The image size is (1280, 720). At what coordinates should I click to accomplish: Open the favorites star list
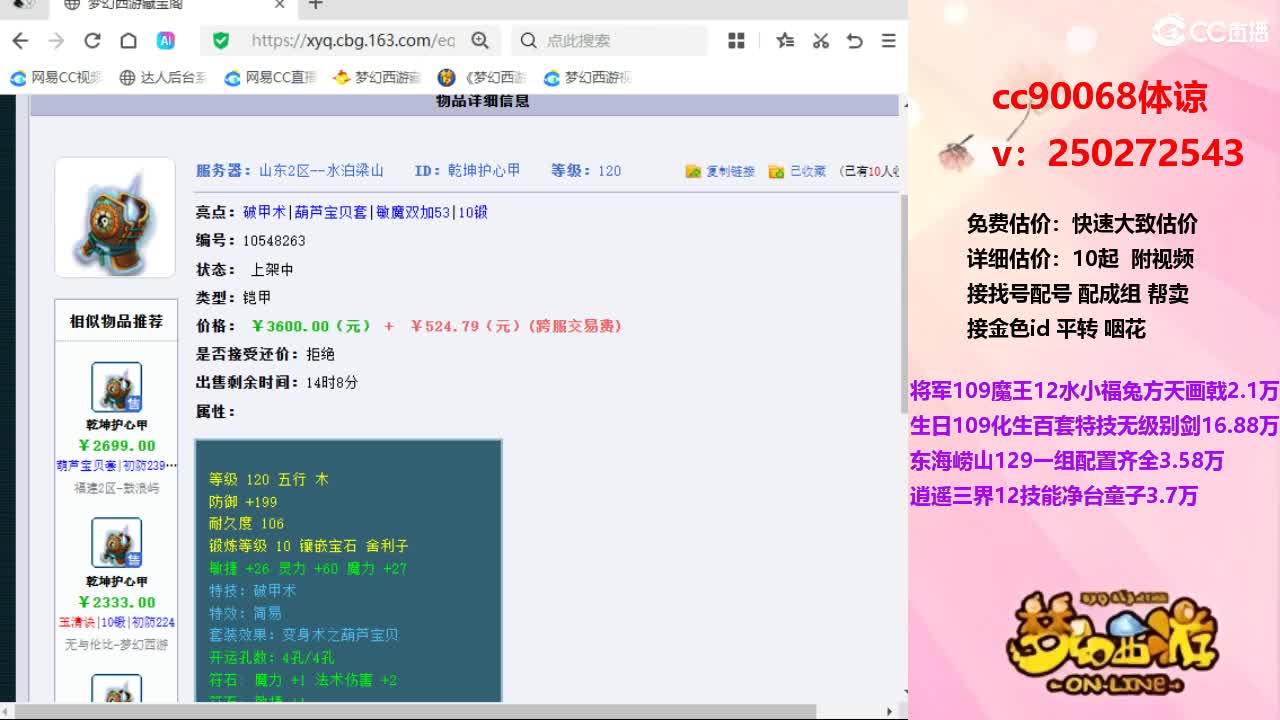[785, 41]
